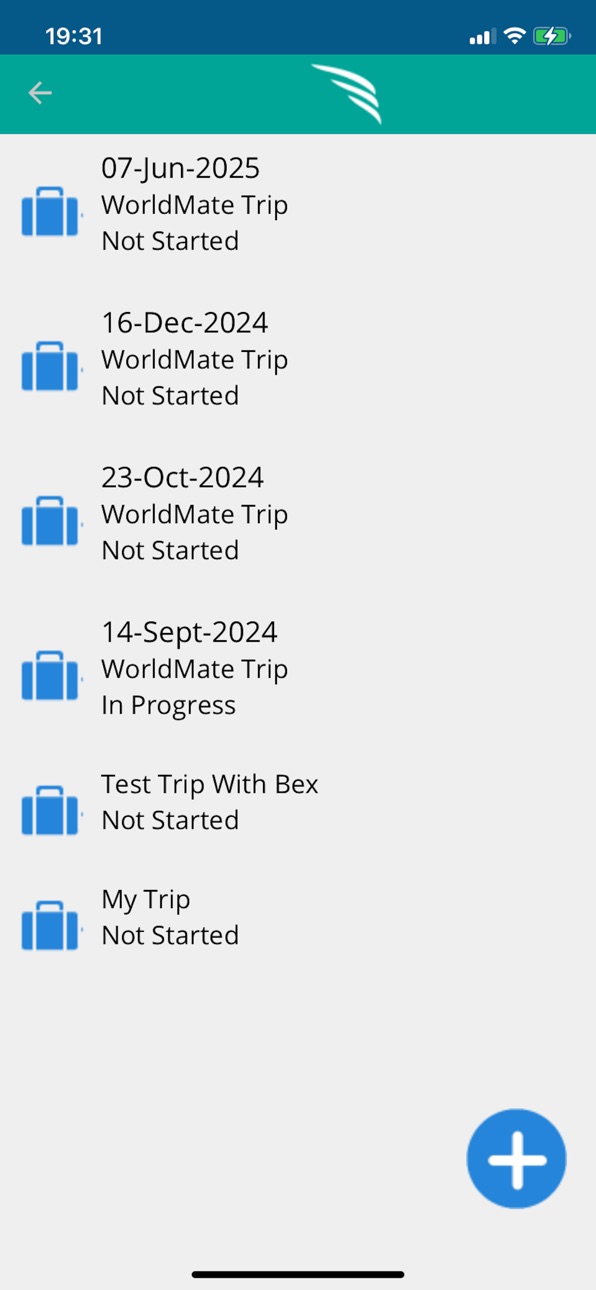The image size is (596, 1290).
Task: Select Test Trip With Bex
Action: [x=298, y=802]
